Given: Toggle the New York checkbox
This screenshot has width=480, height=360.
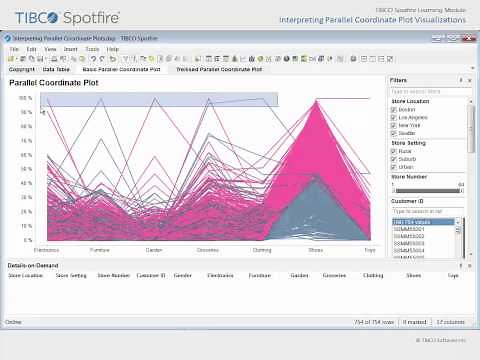Looking at the screenshot, I should coord(394,126).
